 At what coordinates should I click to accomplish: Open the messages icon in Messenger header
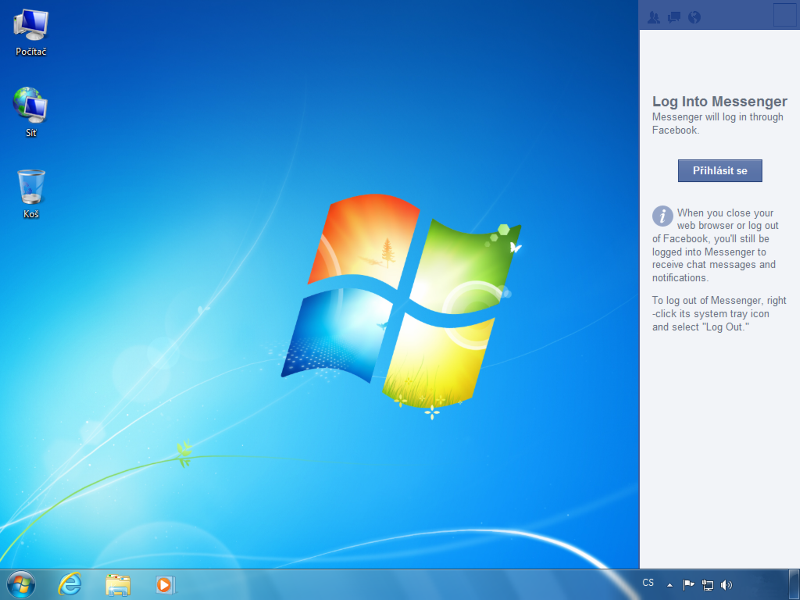click(674, 17)
